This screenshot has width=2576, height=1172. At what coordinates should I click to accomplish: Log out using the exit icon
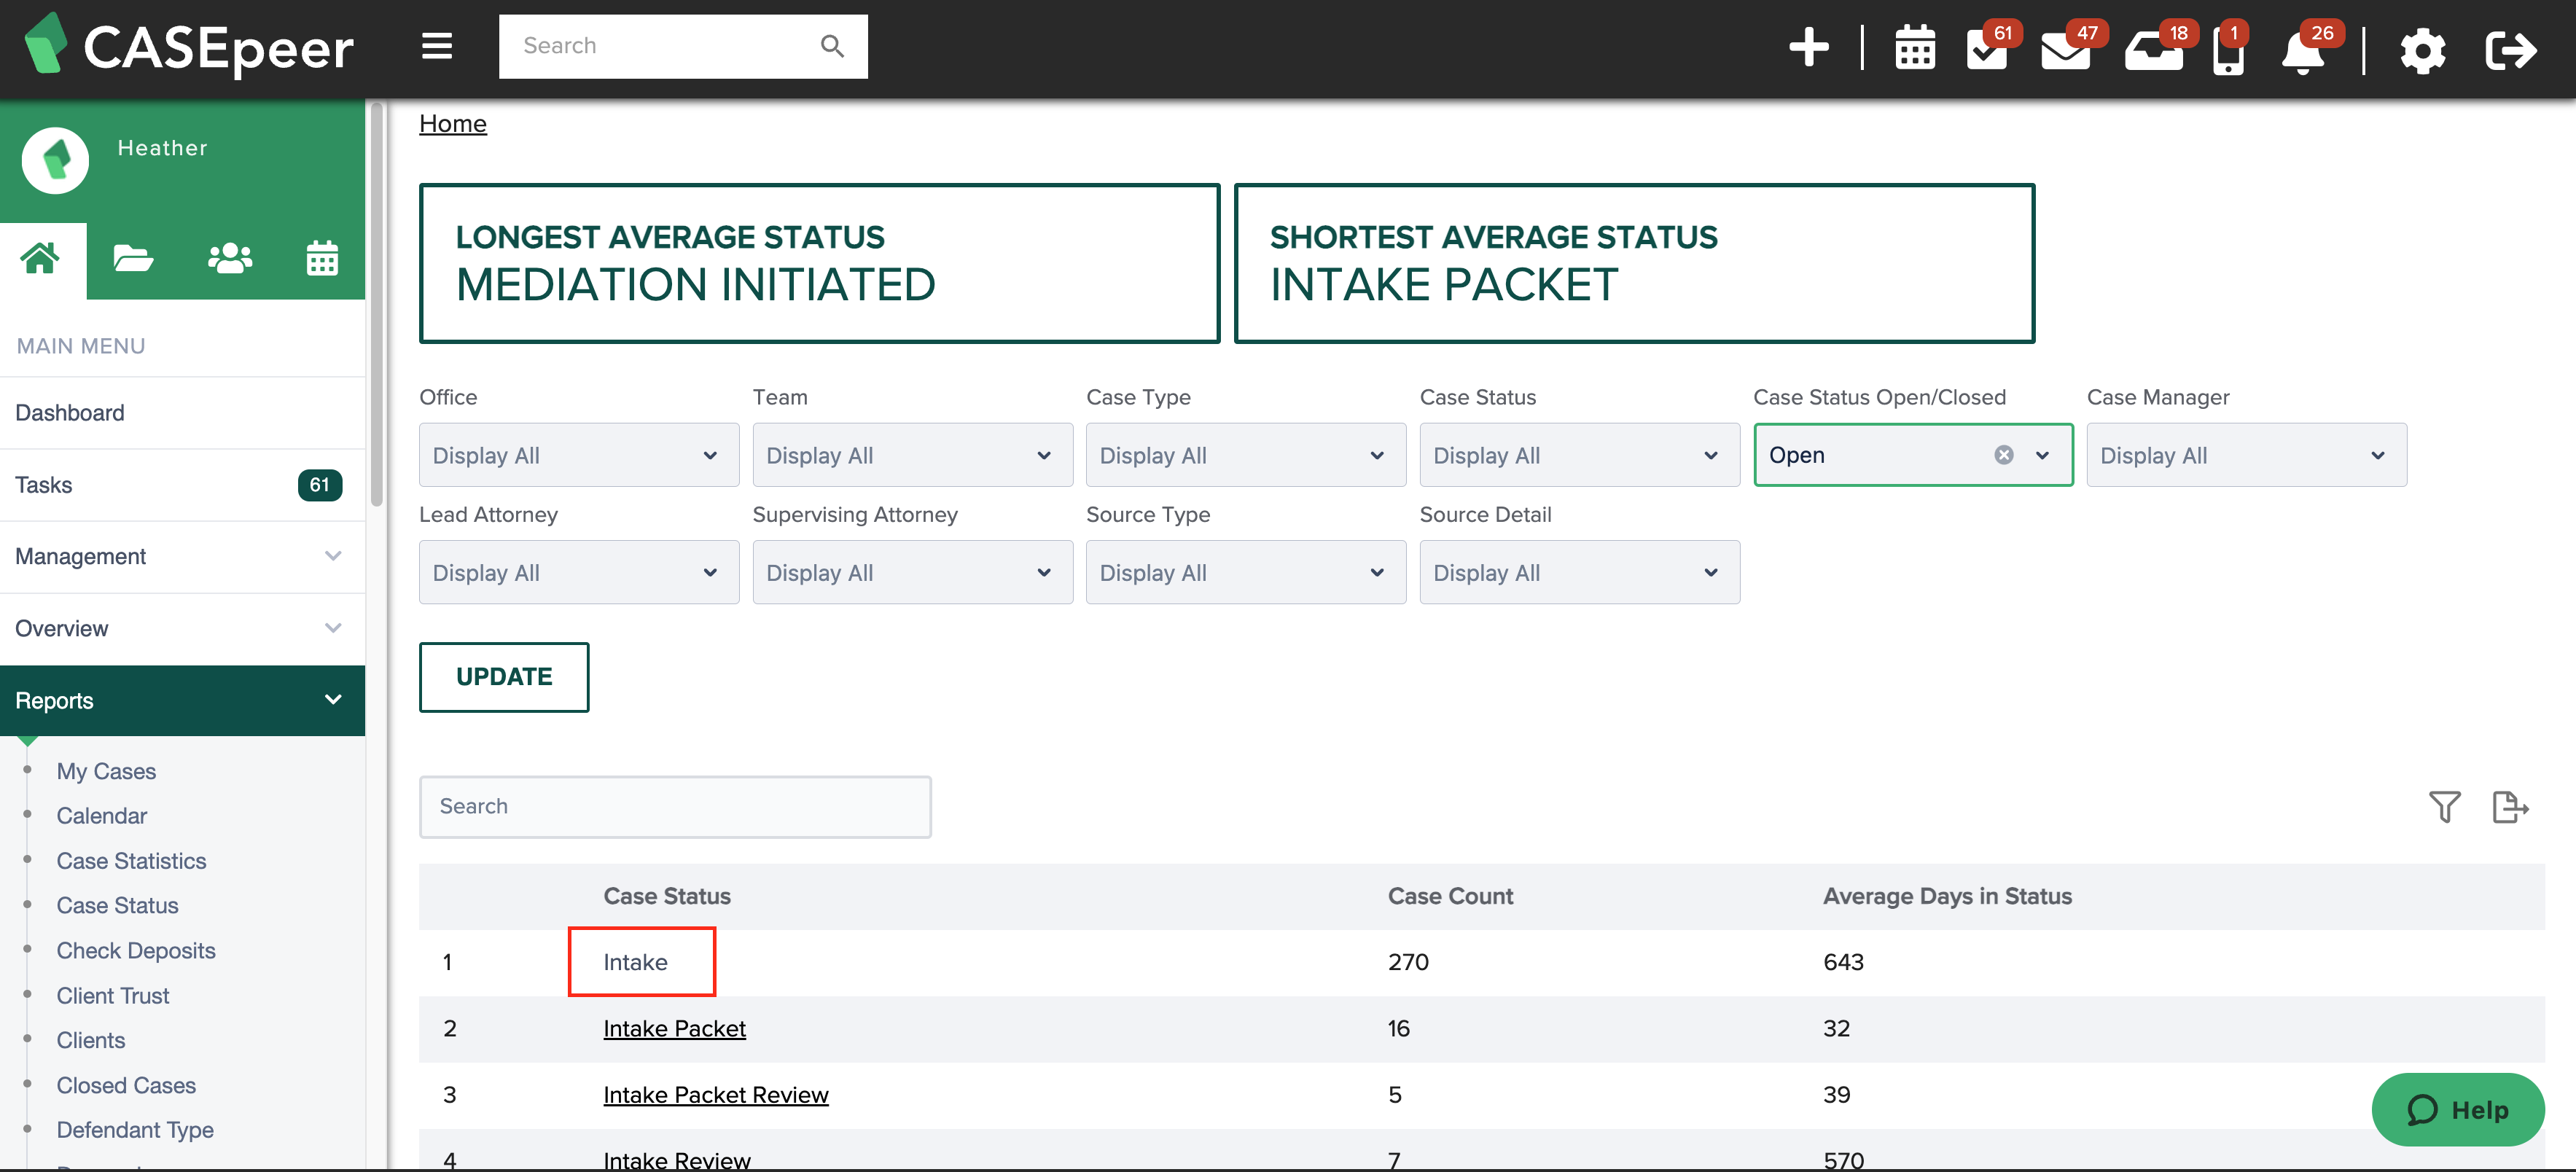tap(2510, 50)
